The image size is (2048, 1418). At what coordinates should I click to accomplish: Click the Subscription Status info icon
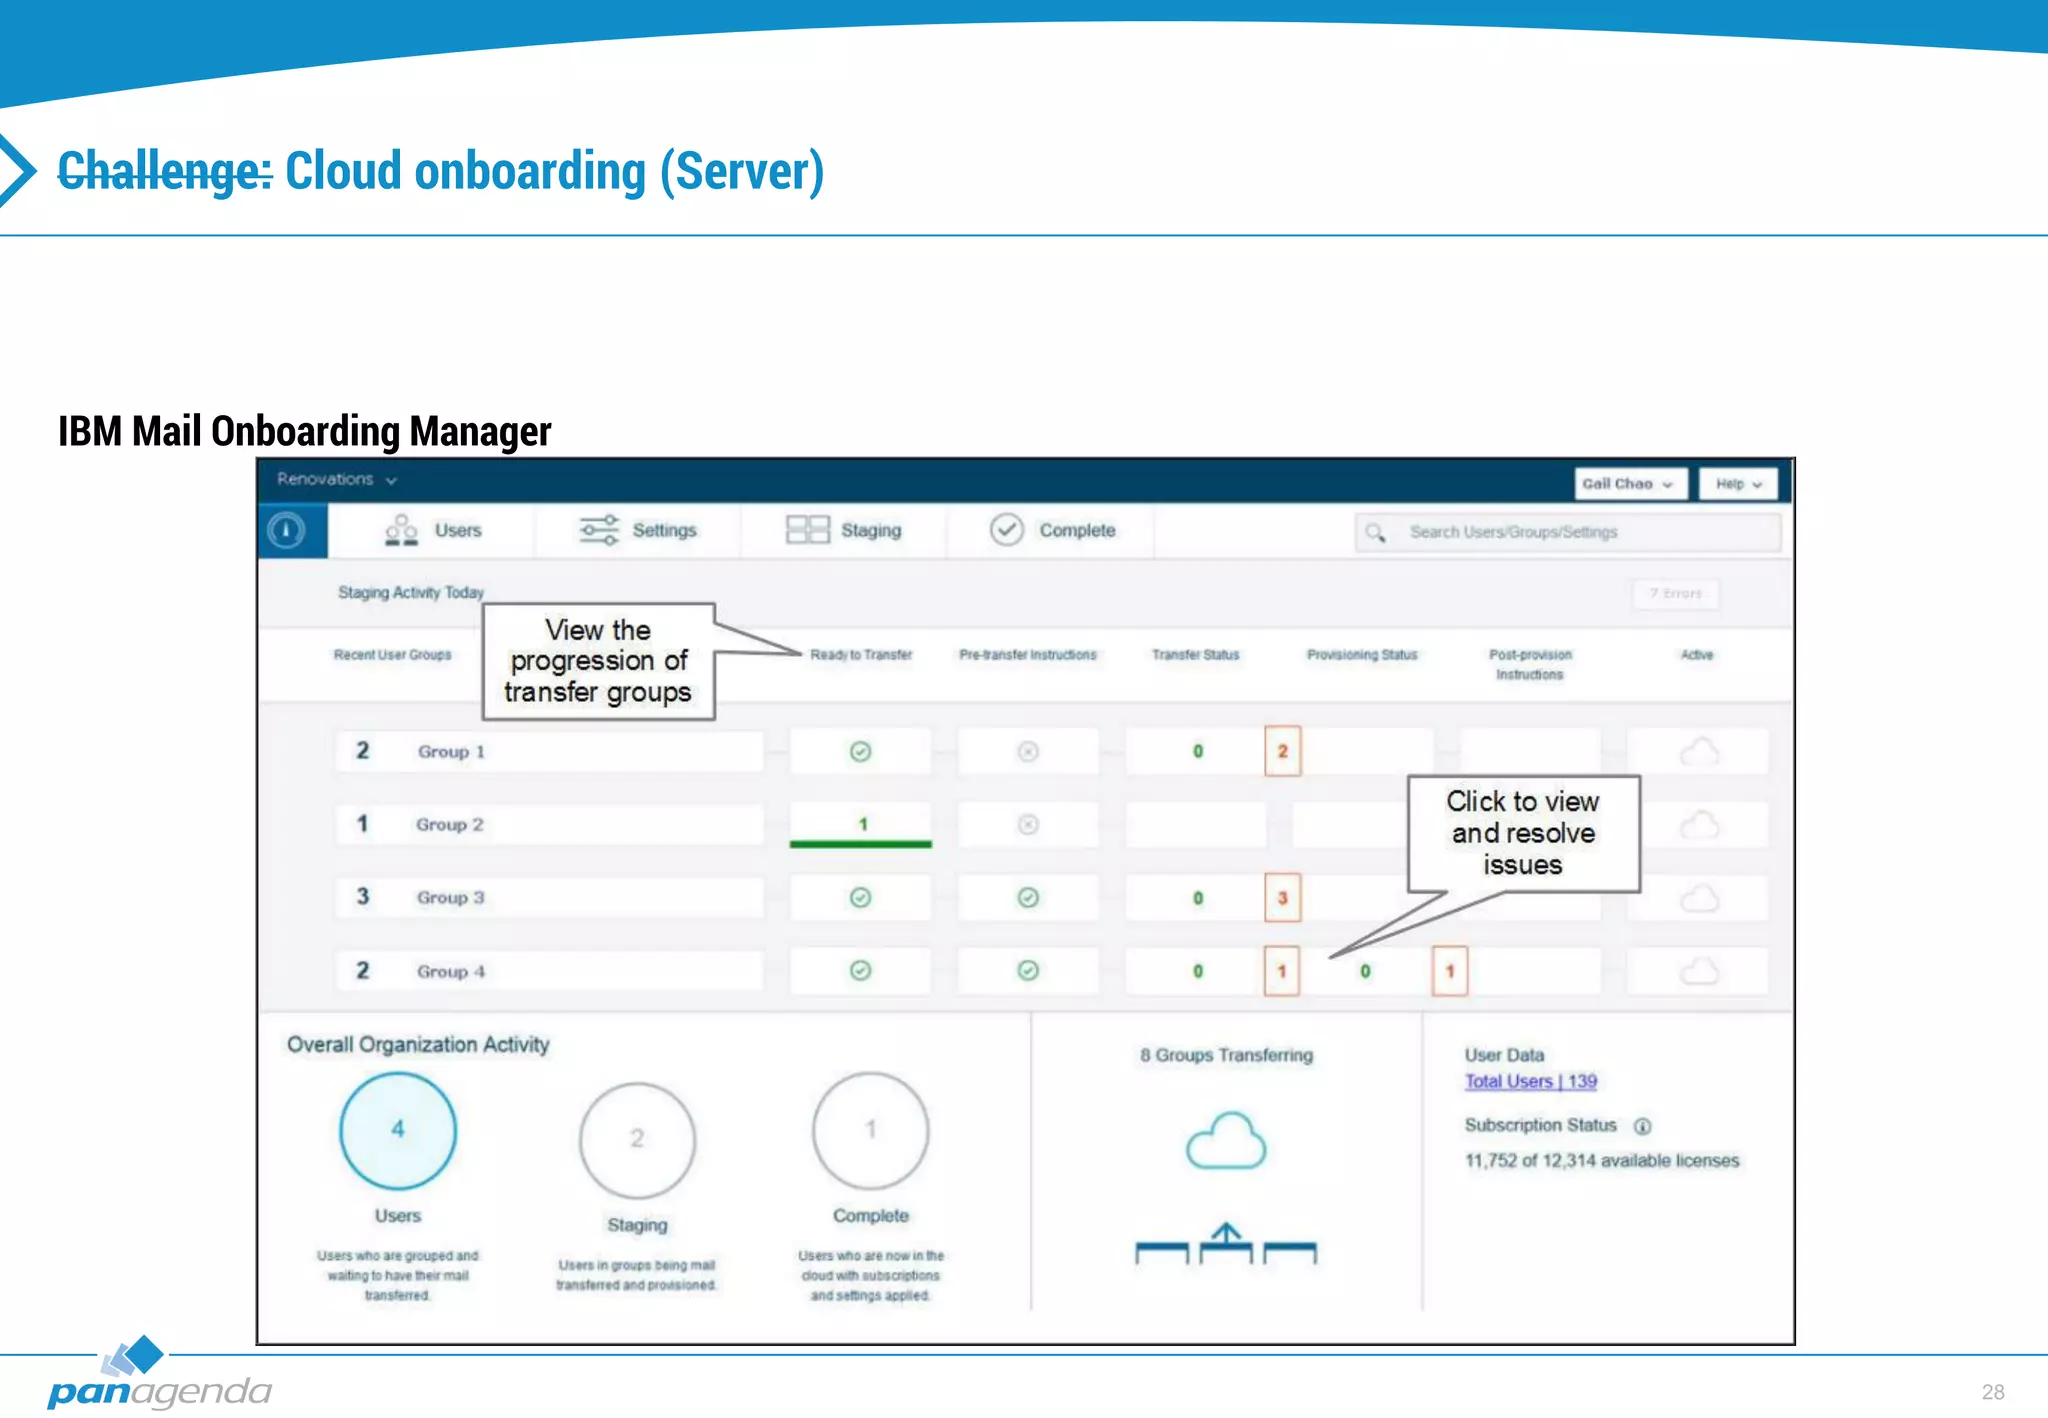pos(1643,1126)
